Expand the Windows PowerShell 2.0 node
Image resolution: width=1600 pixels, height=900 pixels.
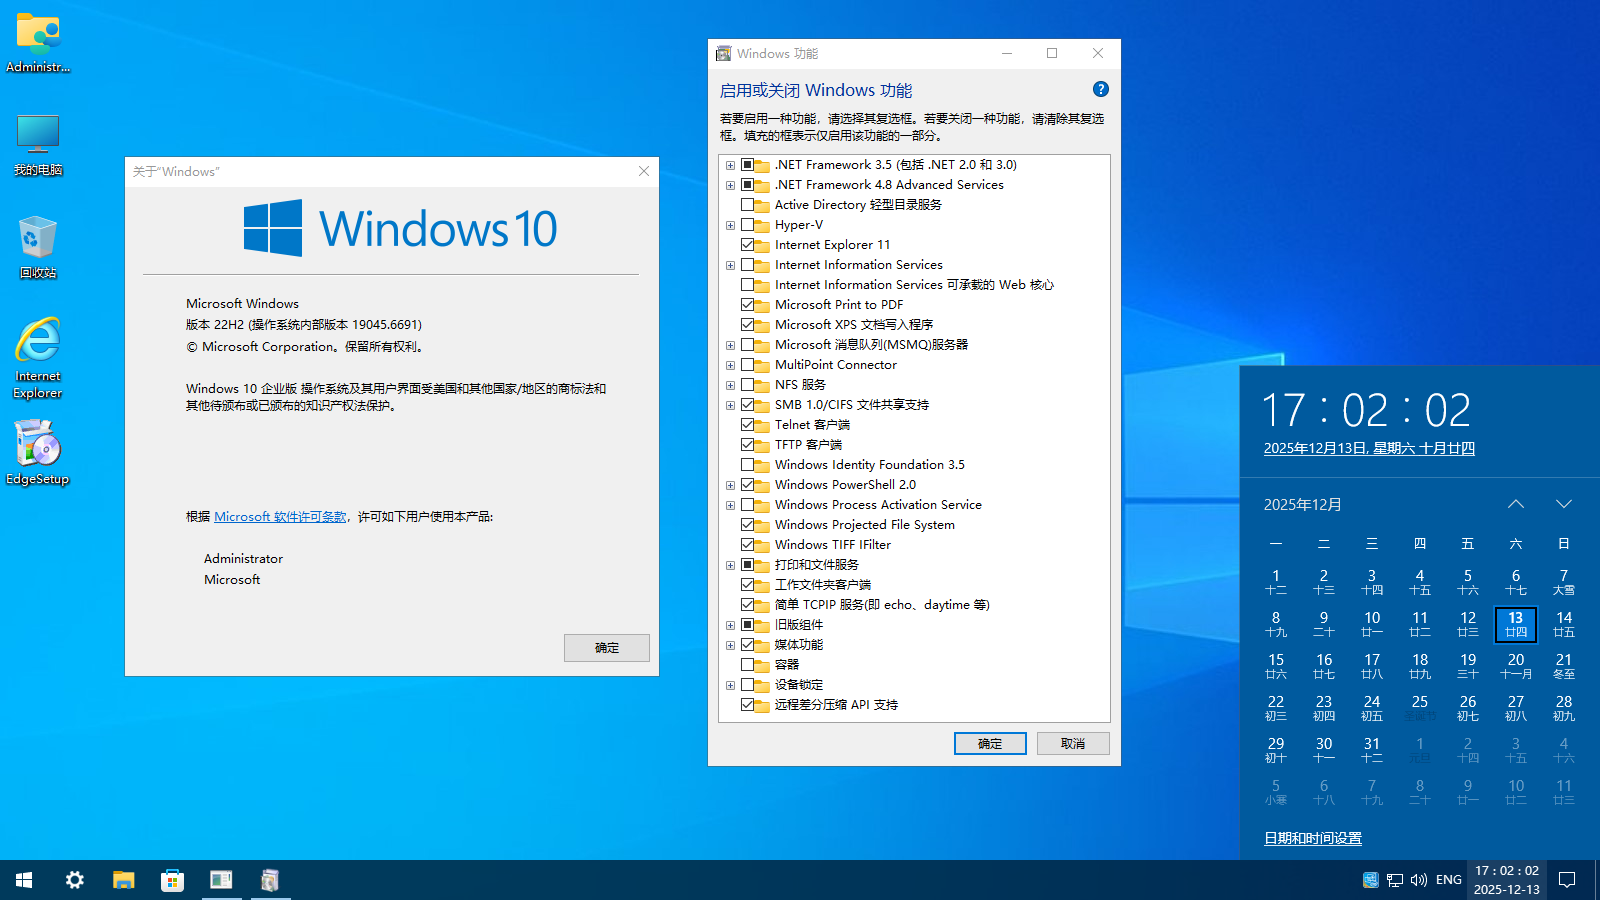(731, 485)
